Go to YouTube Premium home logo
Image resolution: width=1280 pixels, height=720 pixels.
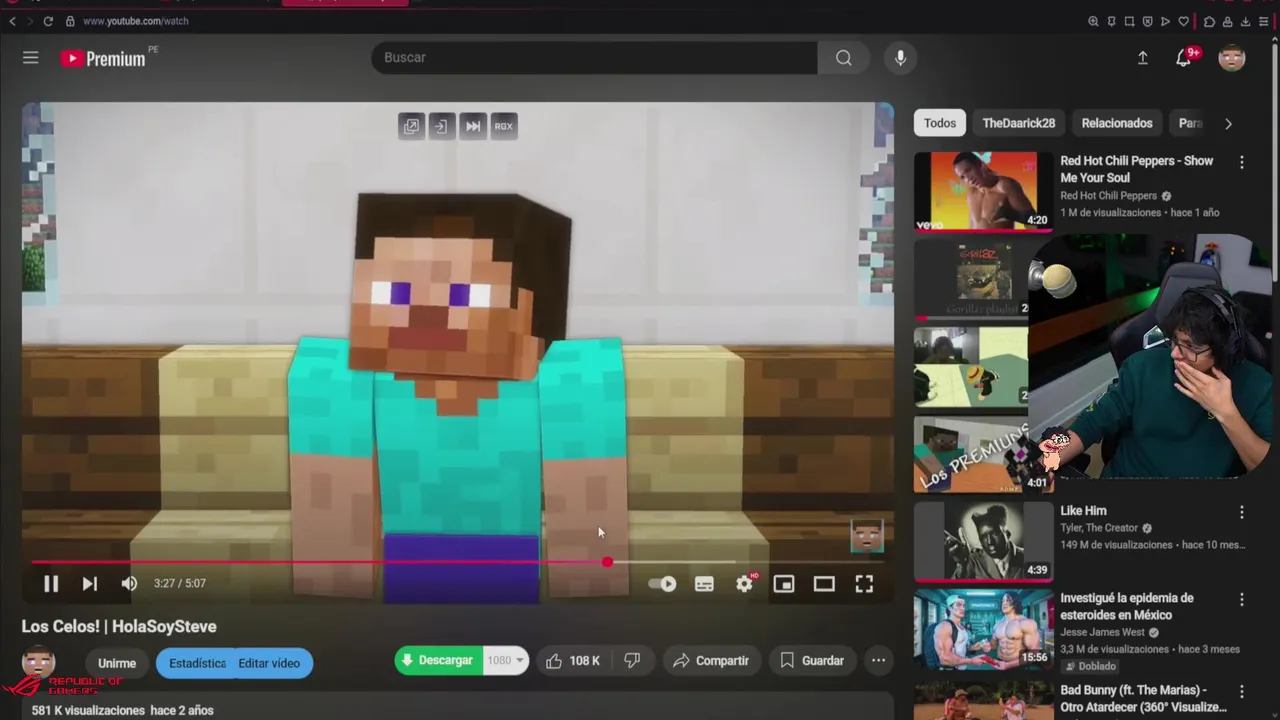[x=103, y=58]
